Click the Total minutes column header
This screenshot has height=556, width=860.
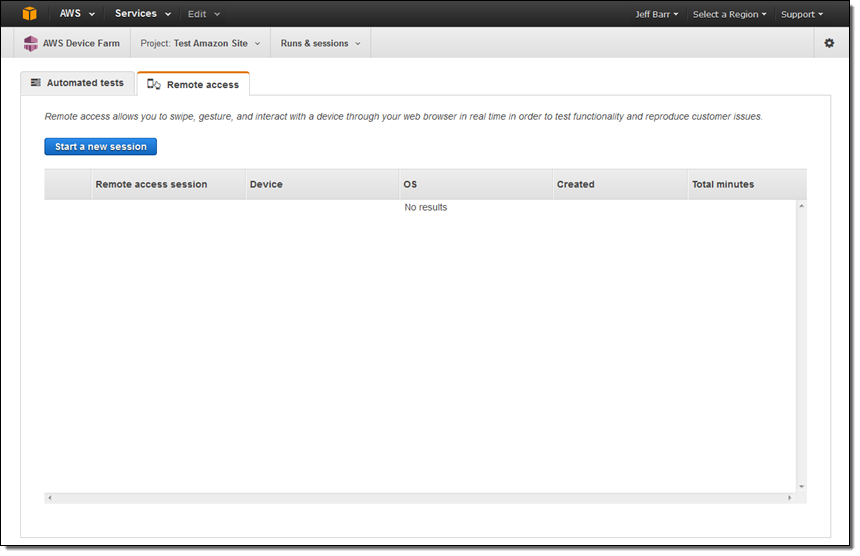coord(722,185)
